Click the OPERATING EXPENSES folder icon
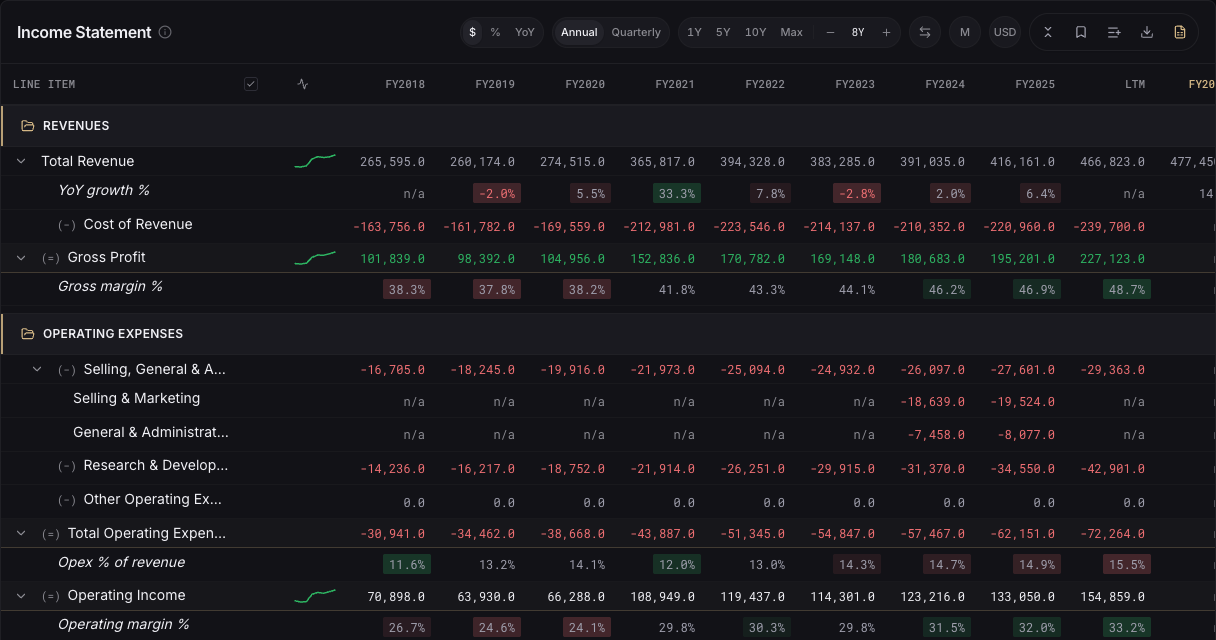Image resolution: width=1216 pixels, height=640 pixels. coord(28,334)
